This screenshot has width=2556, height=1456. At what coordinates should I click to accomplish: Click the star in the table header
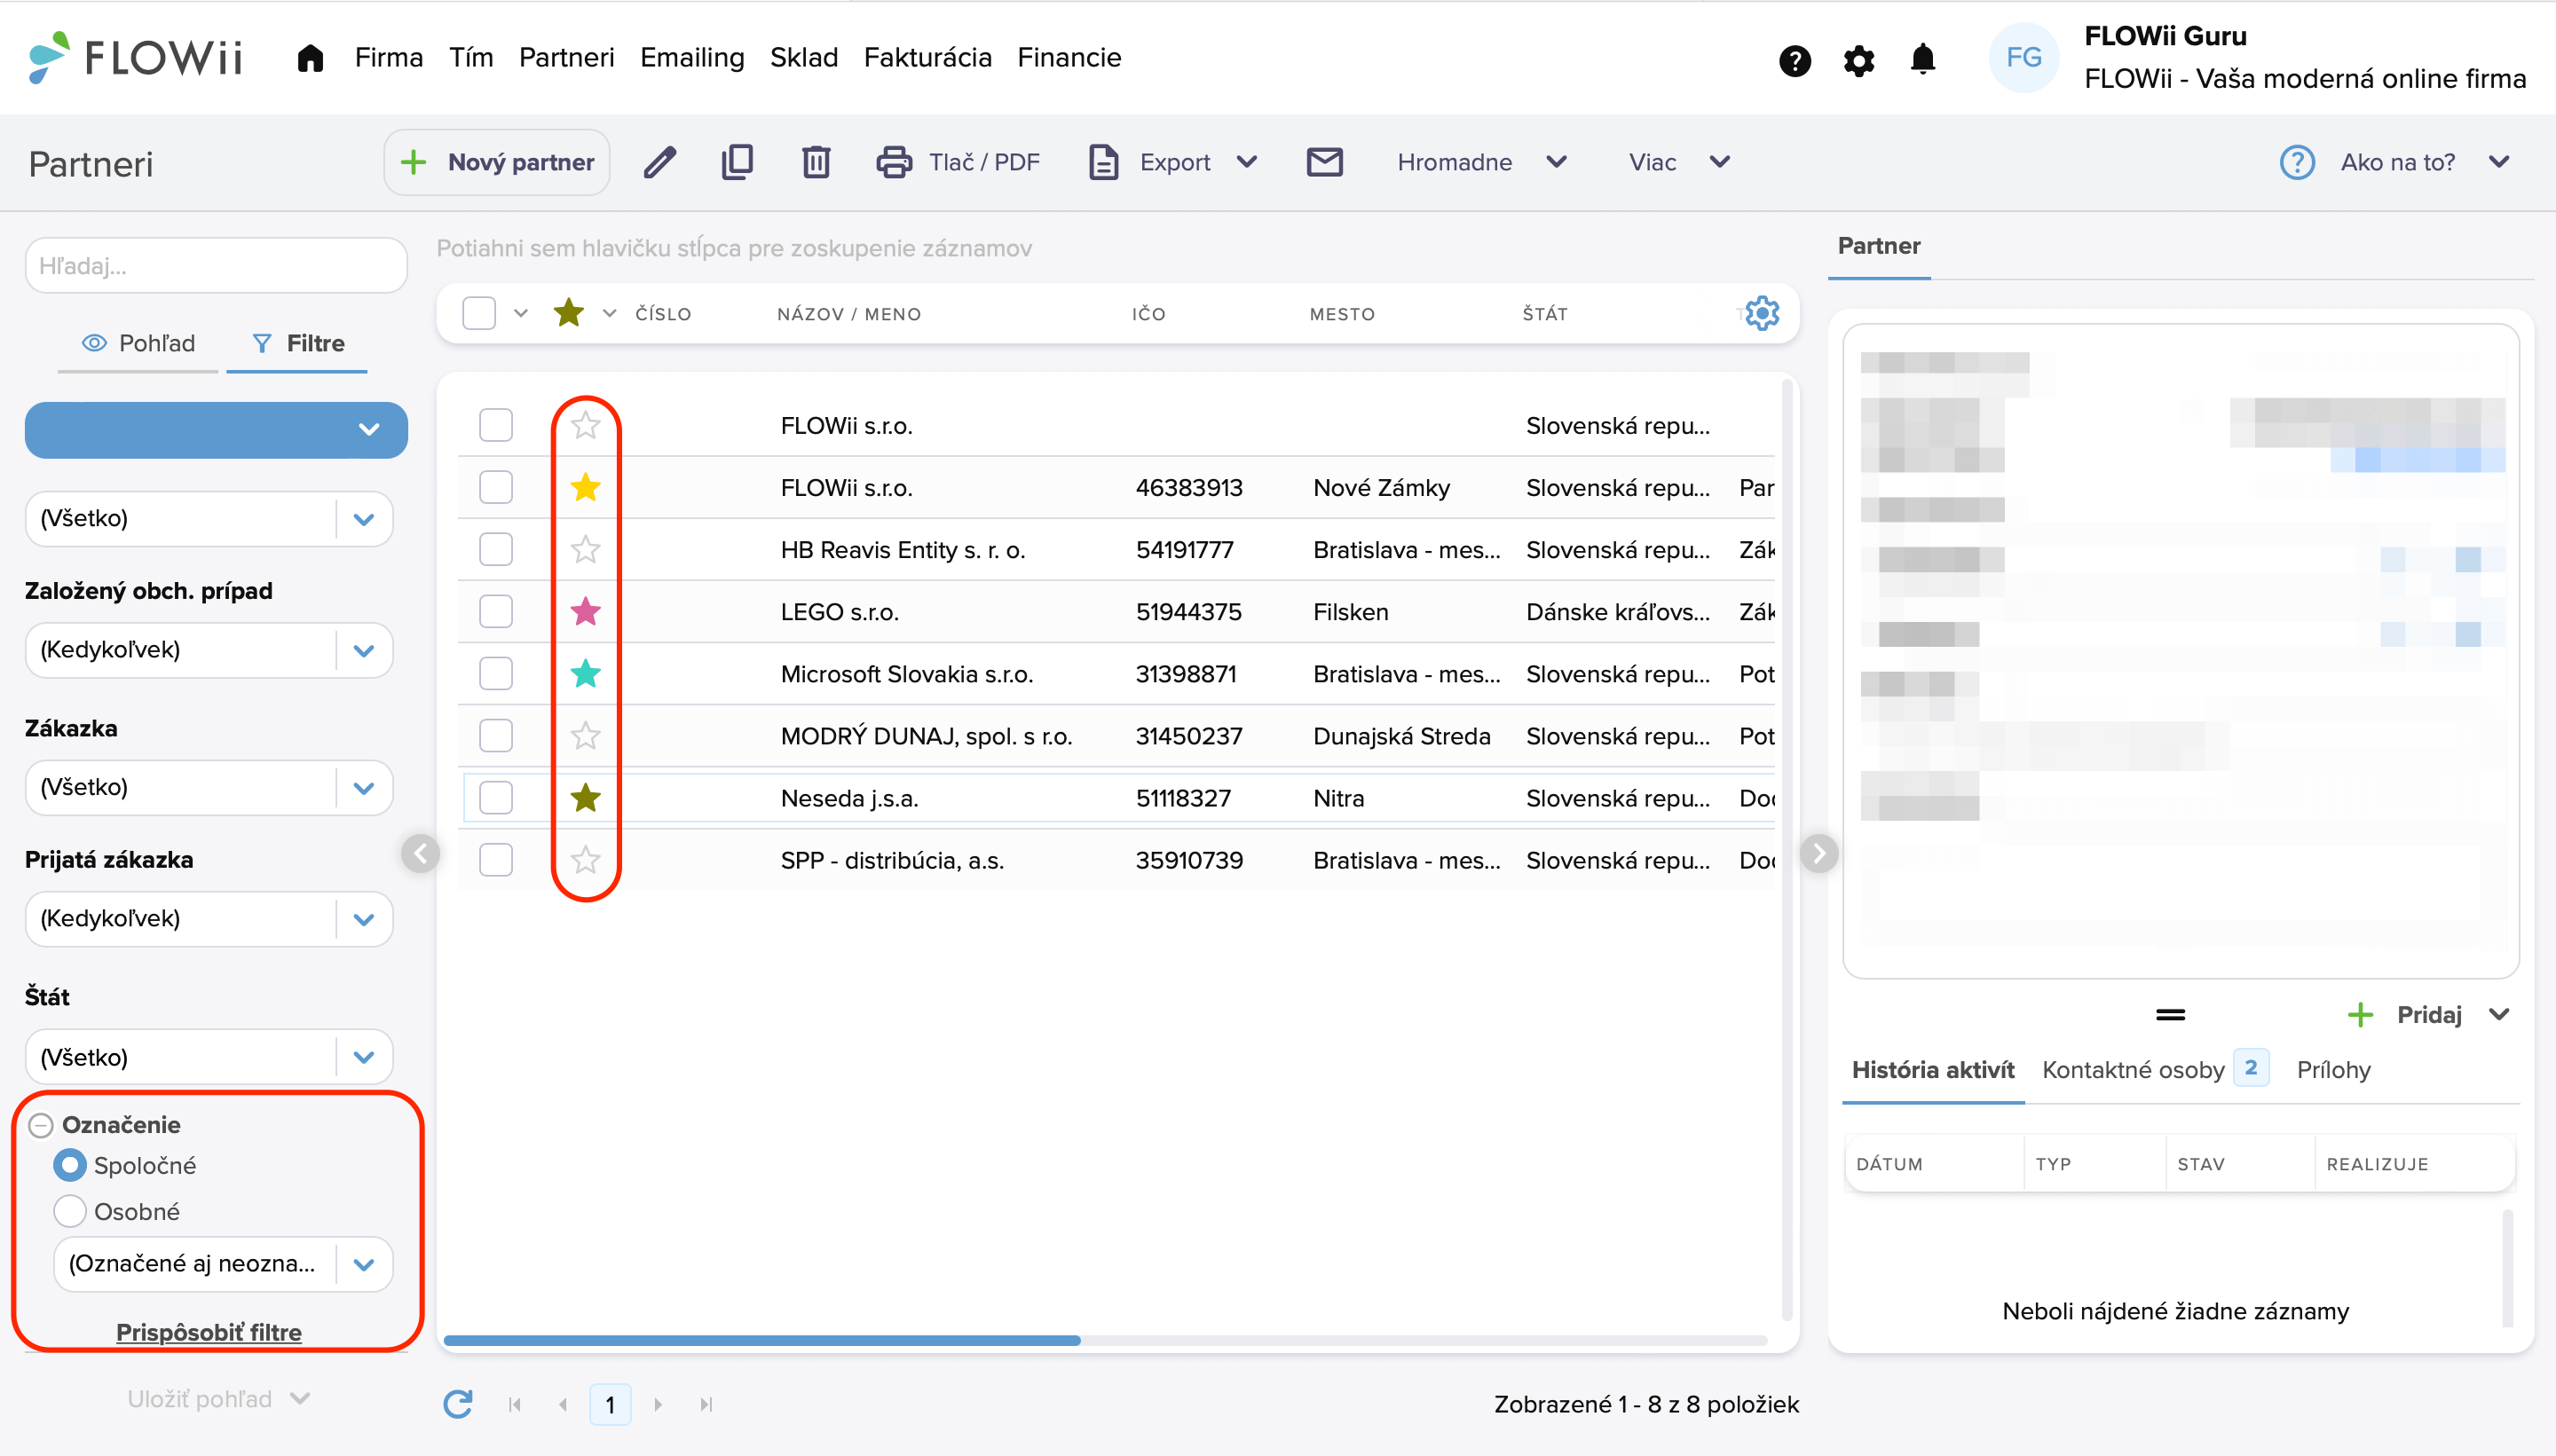(568, 313)
